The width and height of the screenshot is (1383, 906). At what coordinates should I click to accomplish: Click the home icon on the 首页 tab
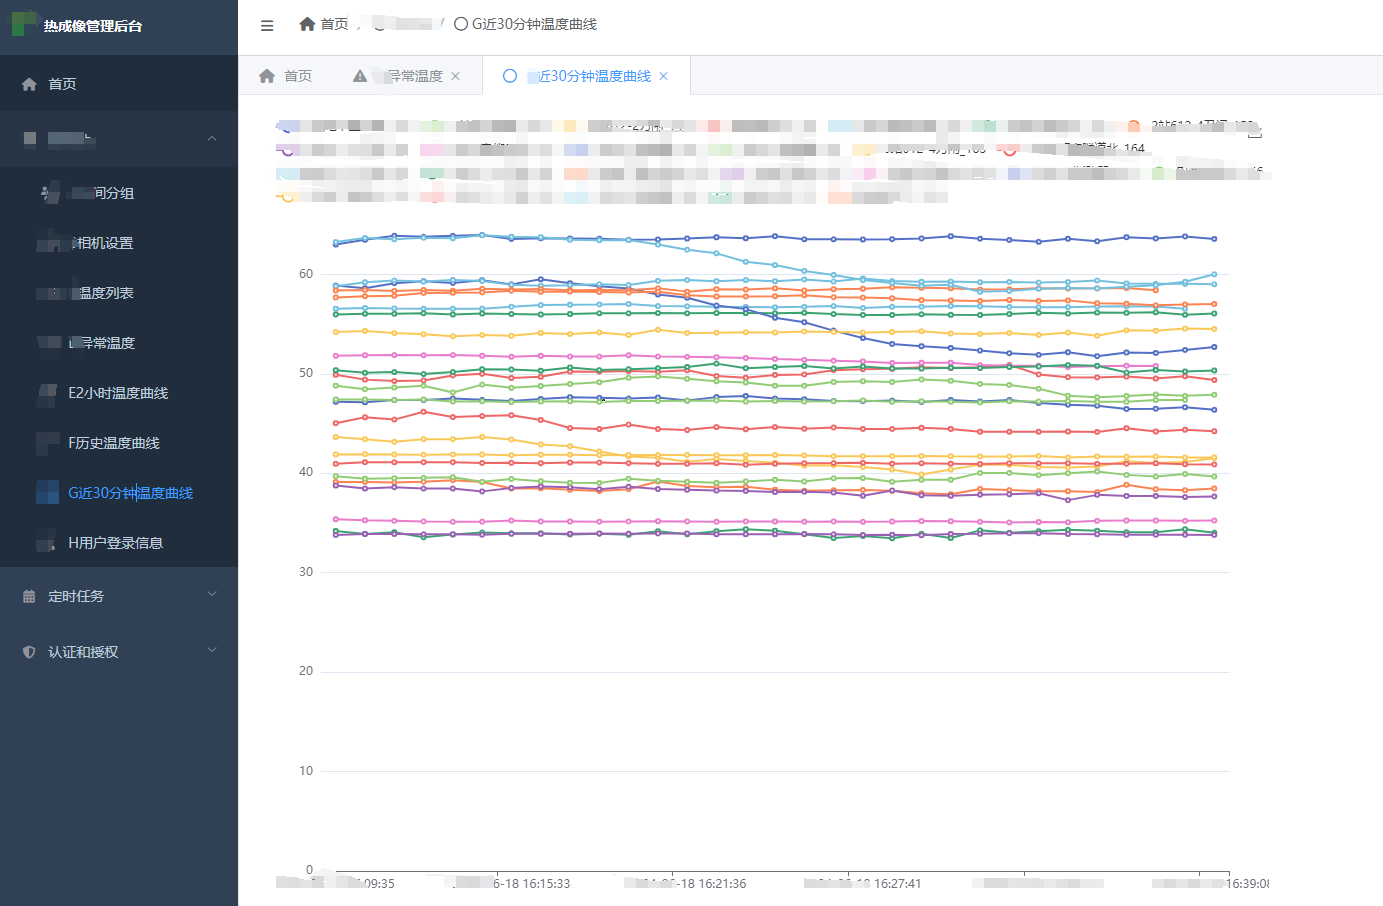(x=267, y=76)
